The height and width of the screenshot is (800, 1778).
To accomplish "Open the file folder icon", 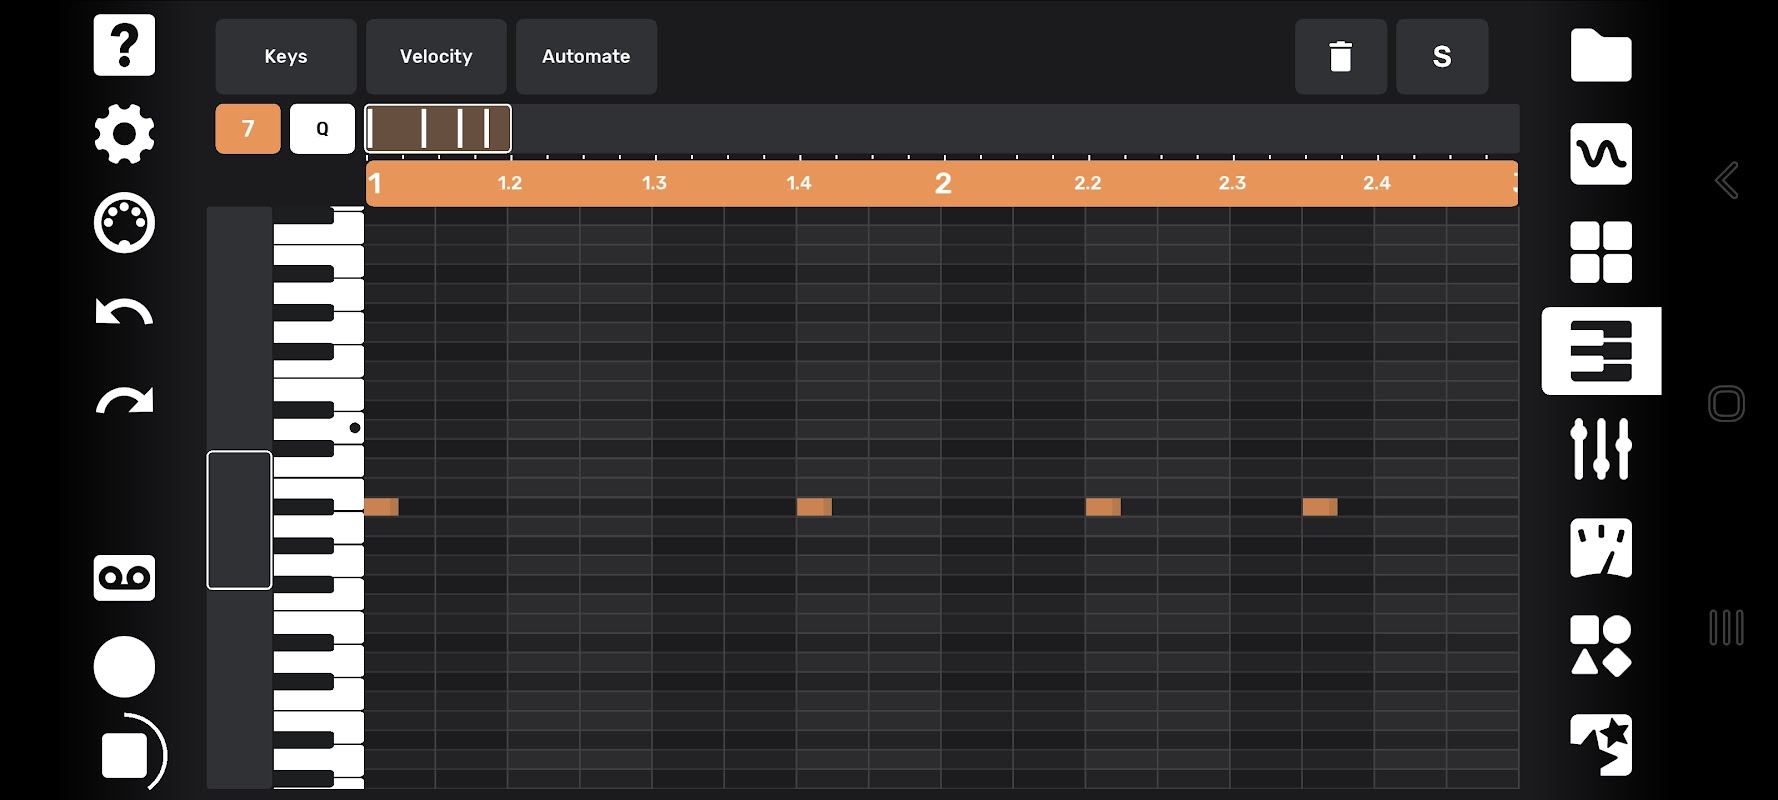I will 1601,55.
